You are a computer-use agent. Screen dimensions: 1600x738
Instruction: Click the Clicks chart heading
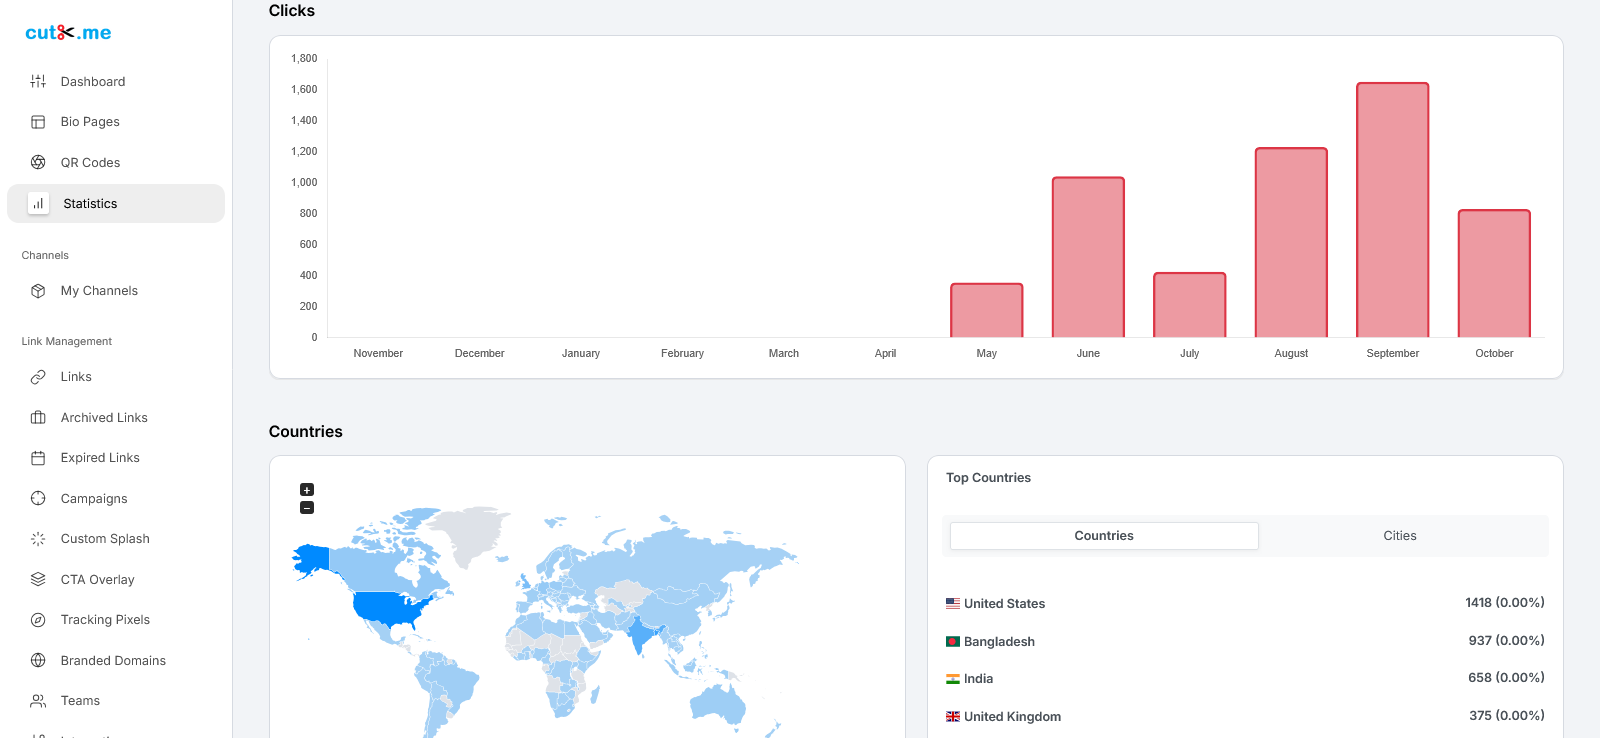pos(292,11)
